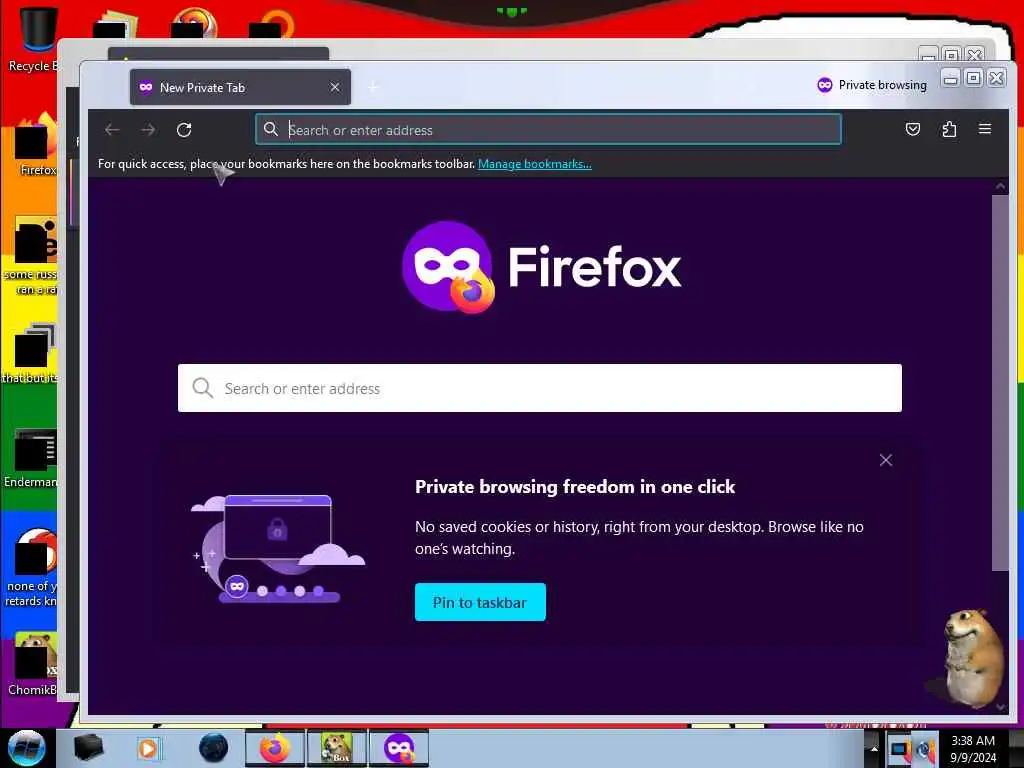Click the taskbar clock showing 3:38 AM

tap(973, 749)
